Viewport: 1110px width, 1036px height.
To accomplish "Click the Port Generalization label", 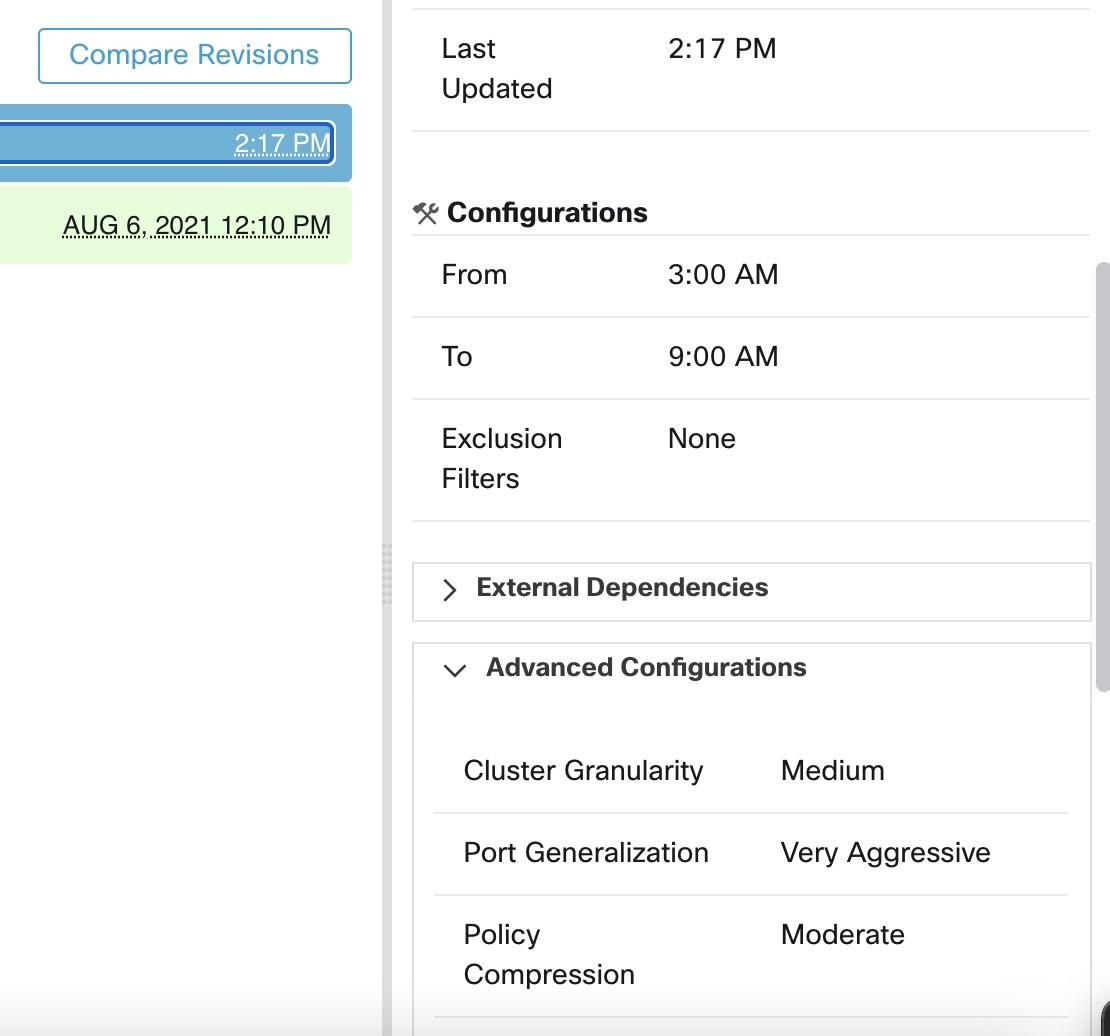I will pyautogui.click(x=586, y=853).
